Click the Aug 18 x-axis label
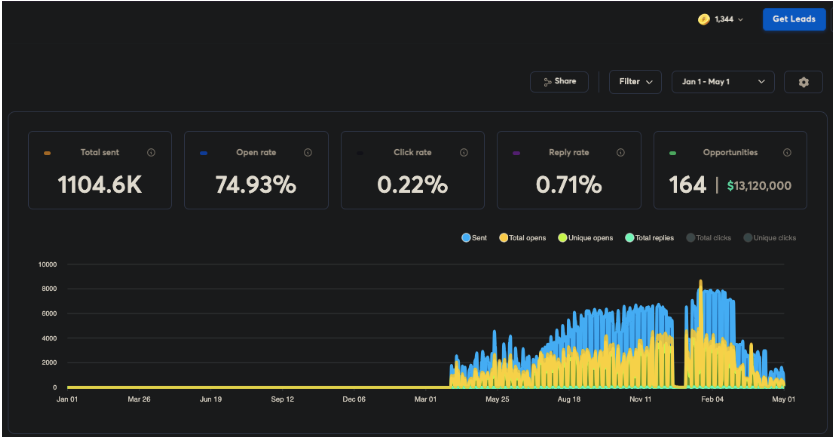Viewport: 833px width, 437px height. click(569, 399)
